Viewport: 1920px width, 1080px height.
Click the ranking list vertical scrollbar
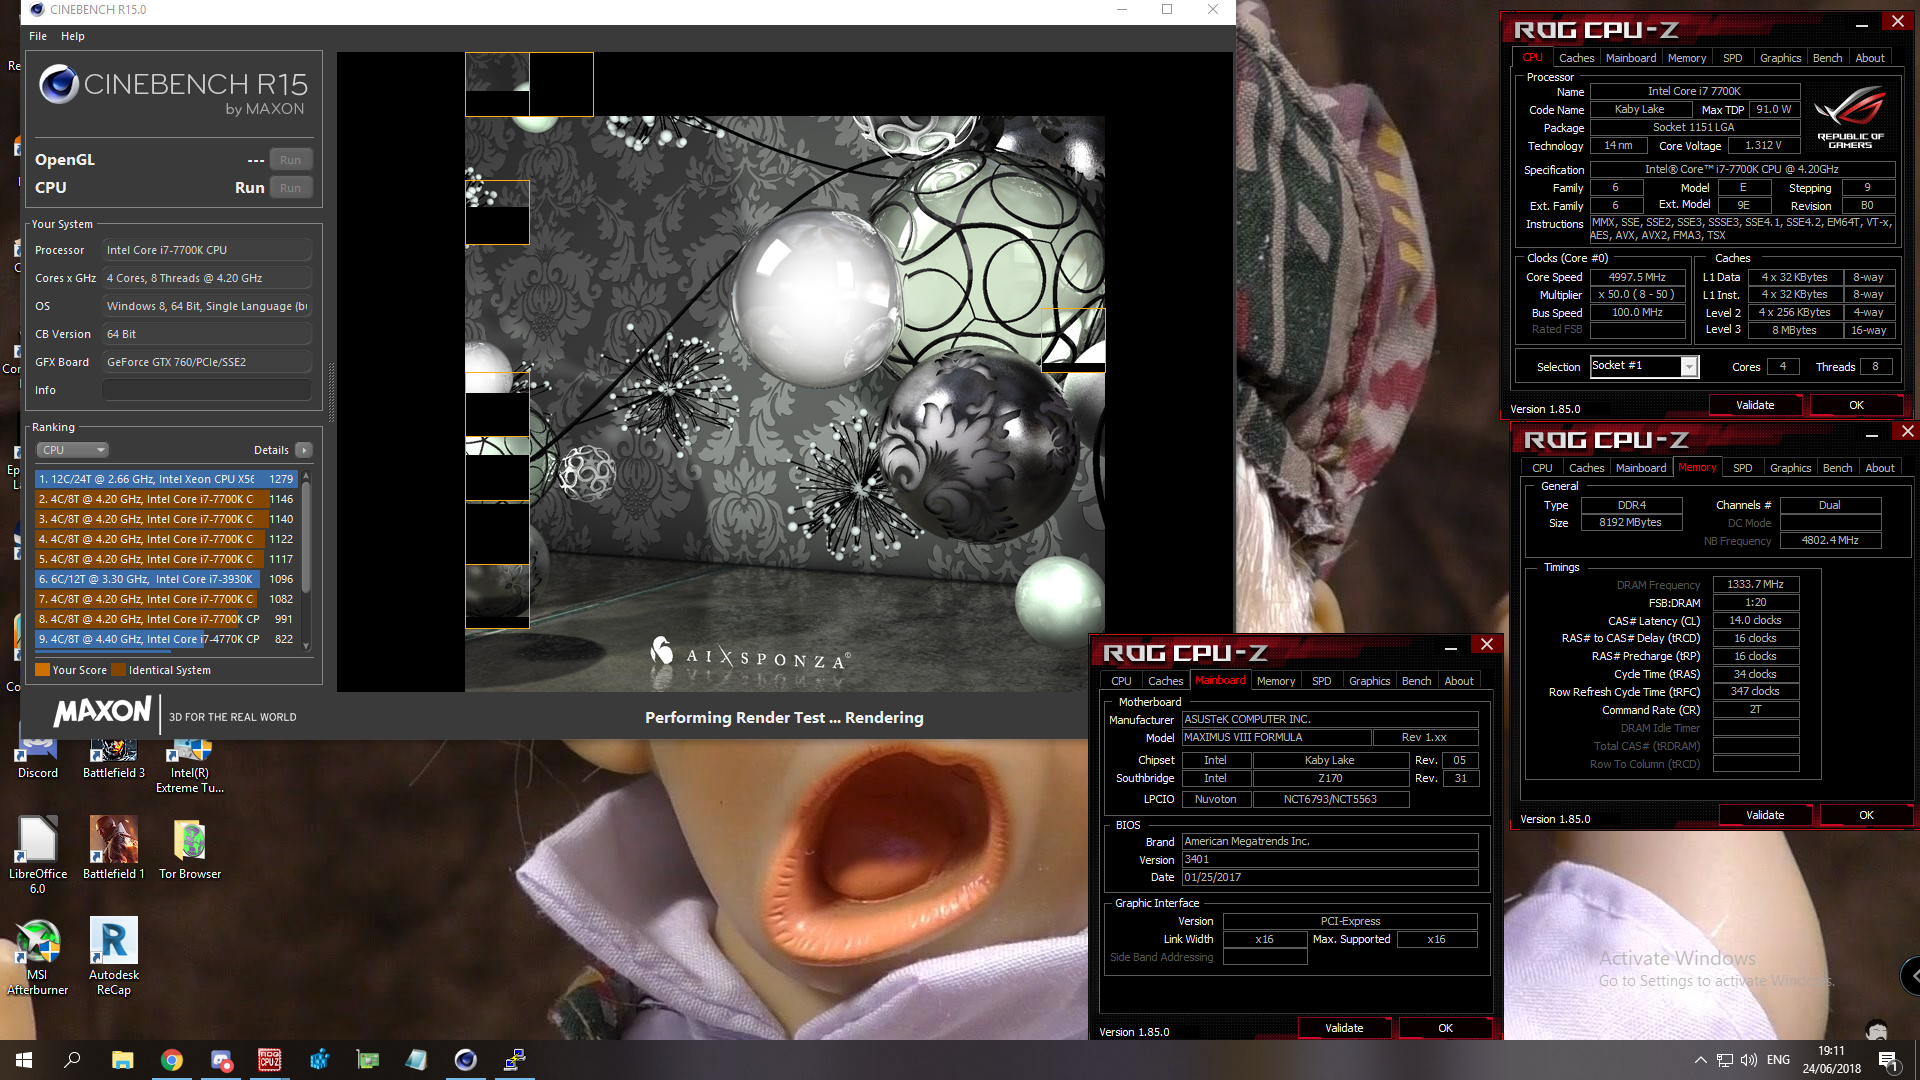tap(306, 540)
